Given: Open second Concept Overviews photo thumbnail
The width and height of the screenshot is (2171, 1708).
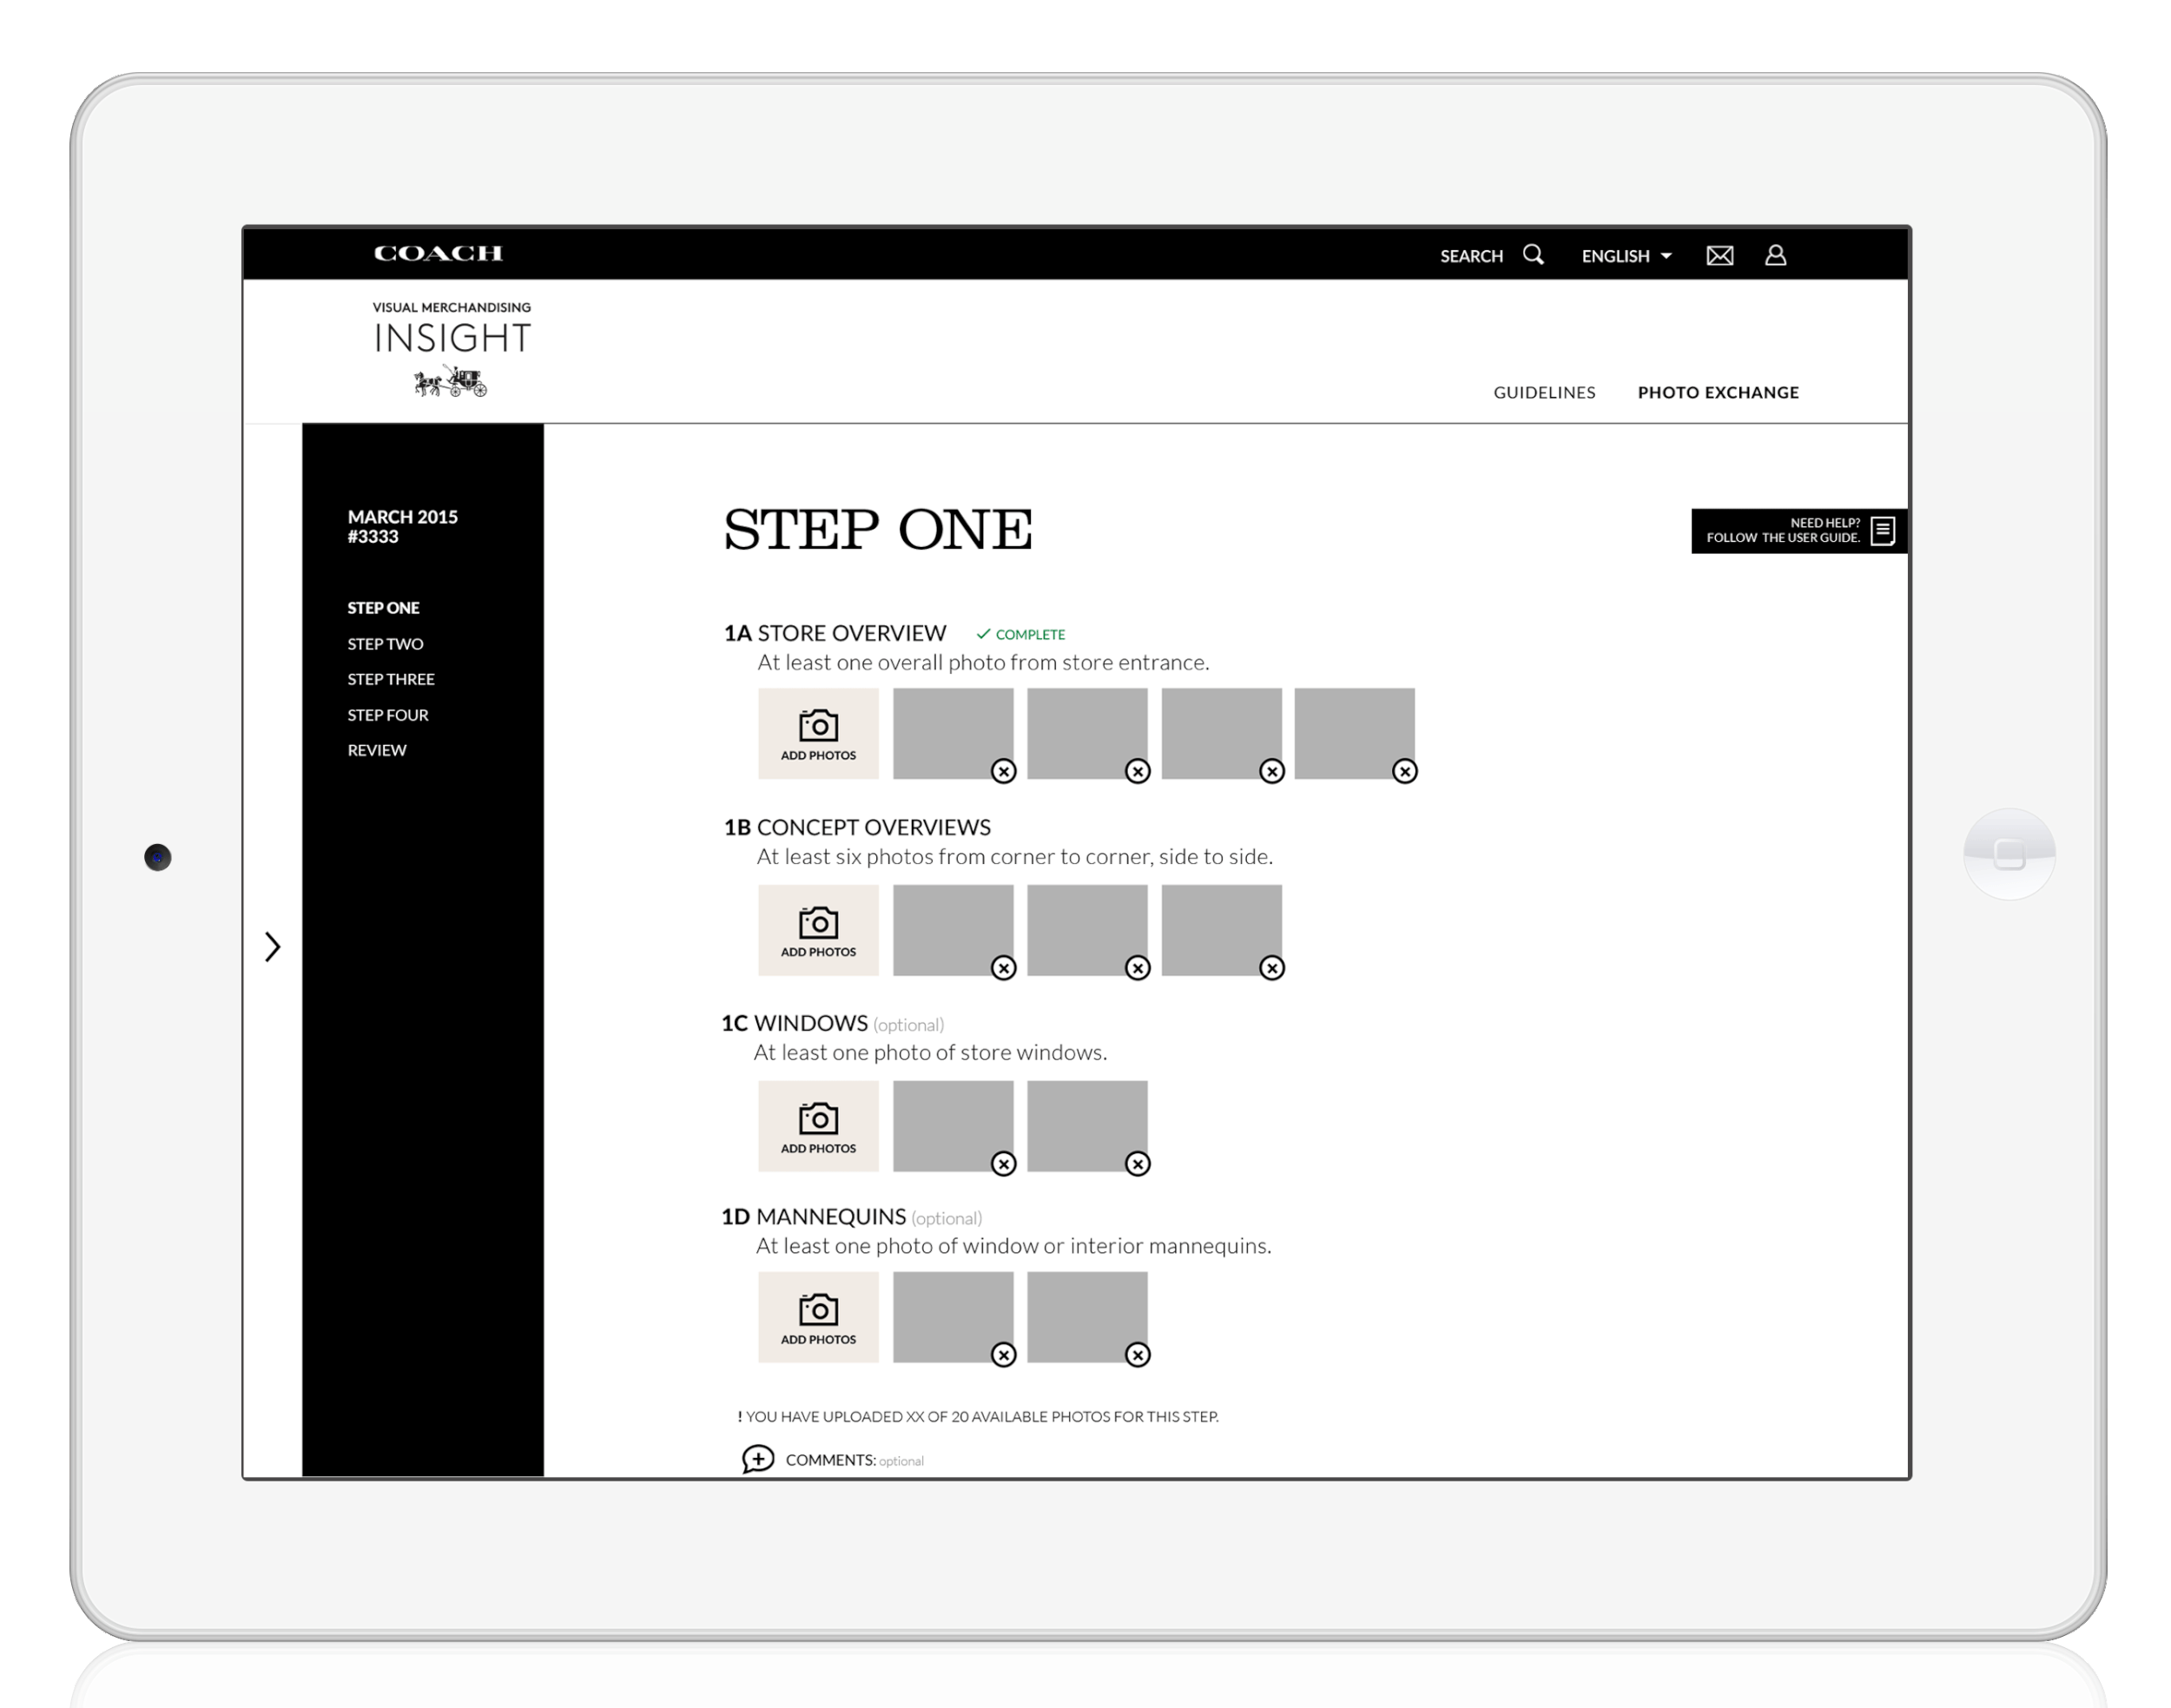Looking at the screenshot, I should (x=1087, y=930).
